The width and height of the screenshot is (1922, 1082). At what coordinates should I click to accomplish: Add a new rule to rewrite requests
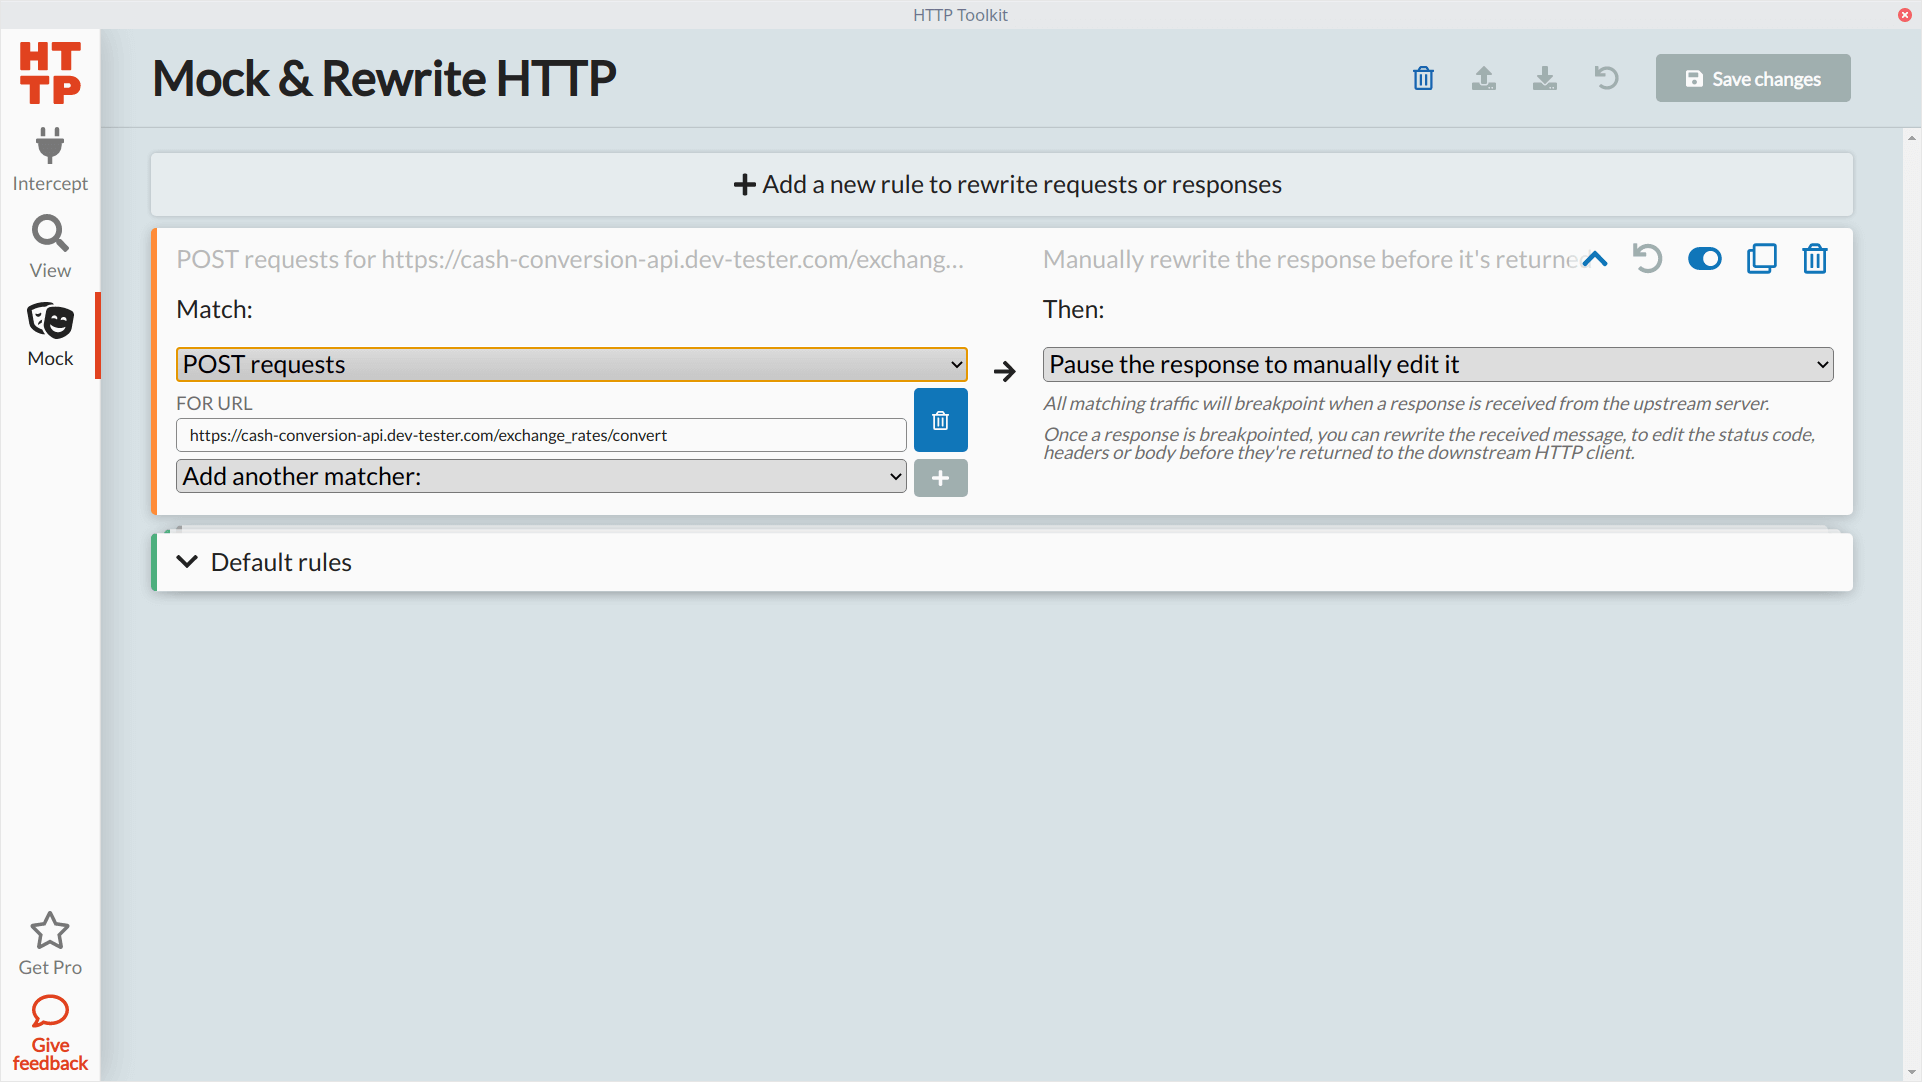pyautogui.click(x=1002, y=185)
